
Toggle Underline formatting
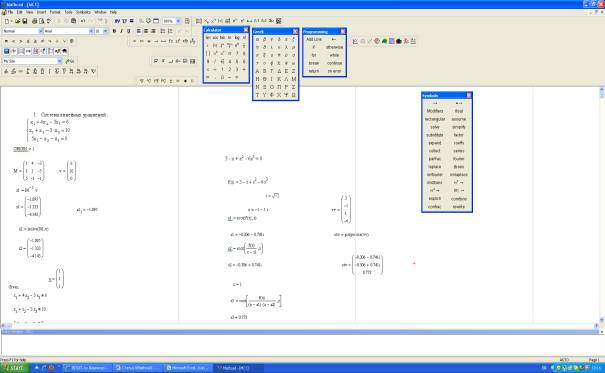pos(128,31)
